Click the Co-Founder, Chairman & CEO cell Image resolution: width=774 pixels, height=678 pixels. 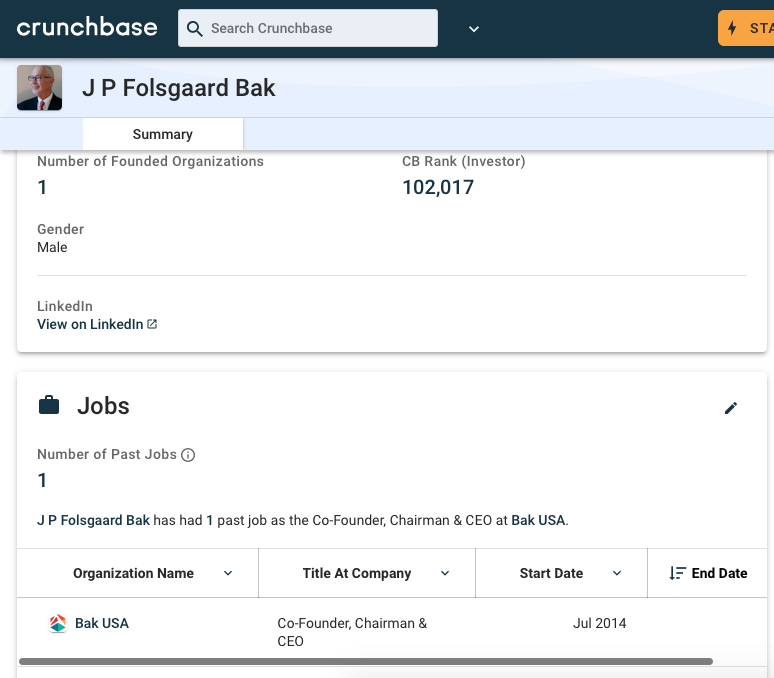pyautogui.click(x=352, y=632)
